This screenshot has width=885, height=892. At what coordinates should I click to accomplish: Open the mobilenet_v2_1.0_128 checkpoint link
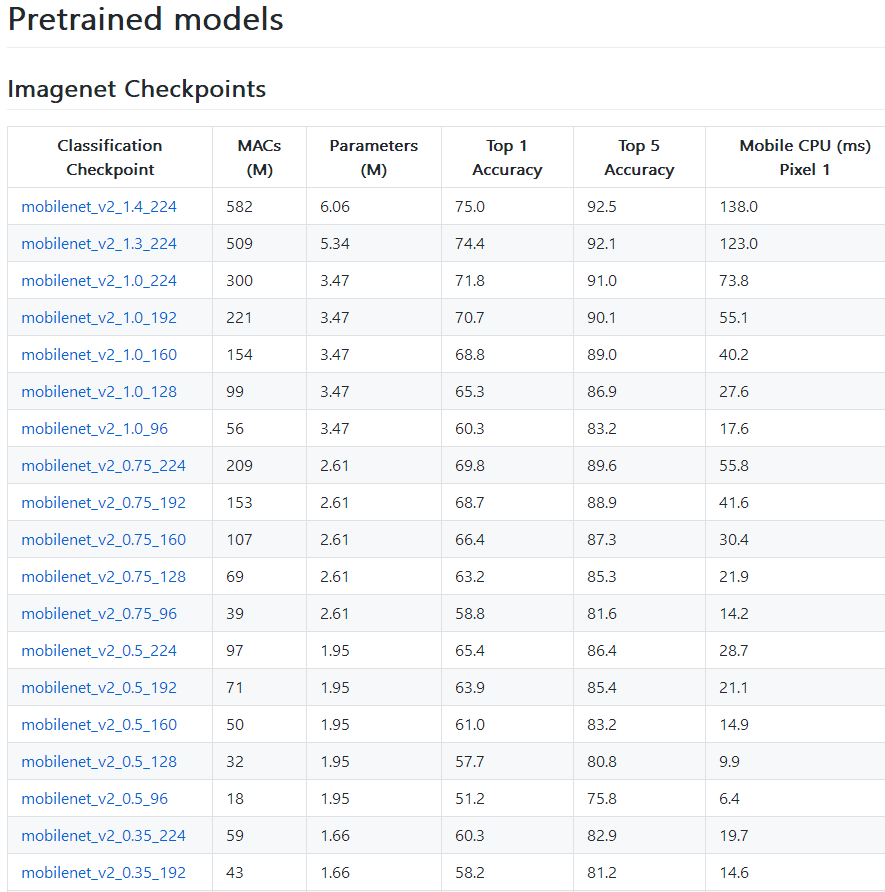[98, 391]
